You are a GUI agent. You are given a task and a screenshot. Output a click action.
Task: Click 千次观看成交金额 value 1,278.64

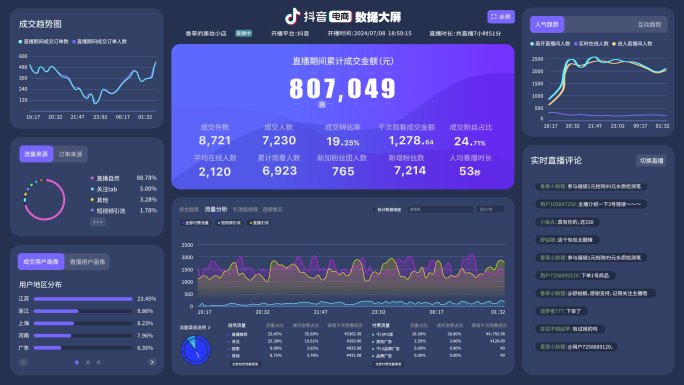click(x=411, y=140)
